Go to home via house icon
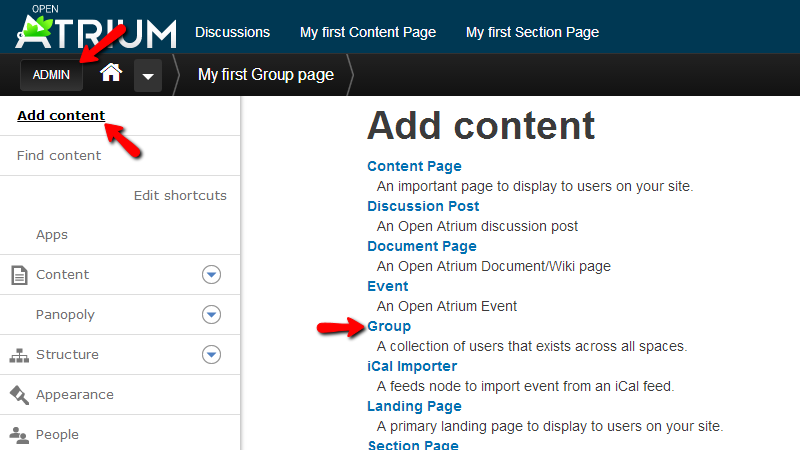The width and height of the screenshot is (800, 450). (x=111, y=73)
